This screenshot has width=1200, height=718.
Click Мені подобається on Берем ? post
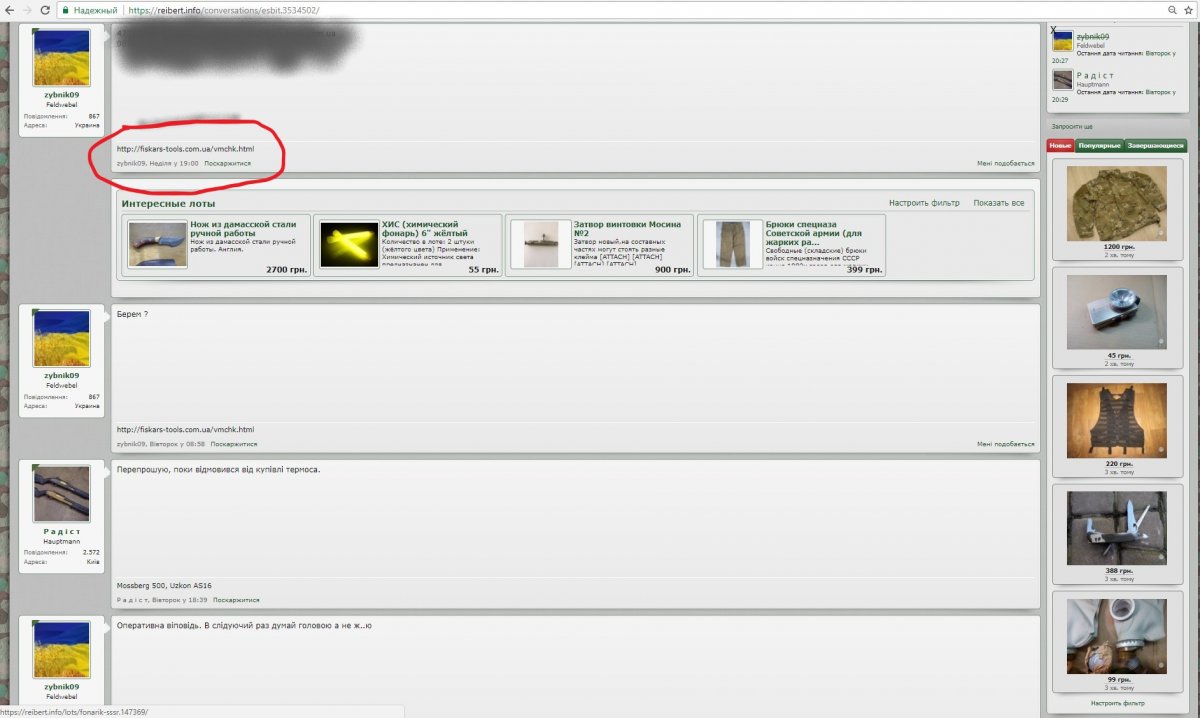[1006, 444]
